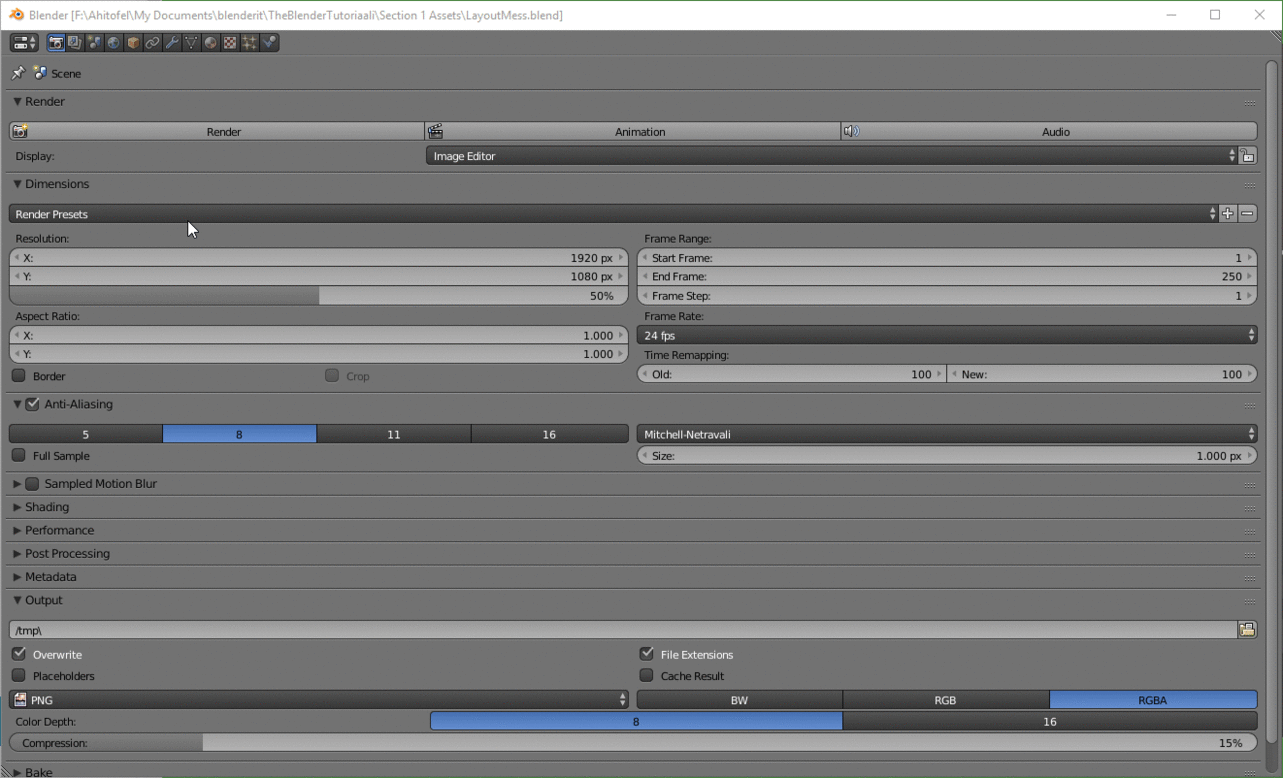Open the Scene properties tab
This screenshot has width=1283, height=778.
[x=94, y=43]
